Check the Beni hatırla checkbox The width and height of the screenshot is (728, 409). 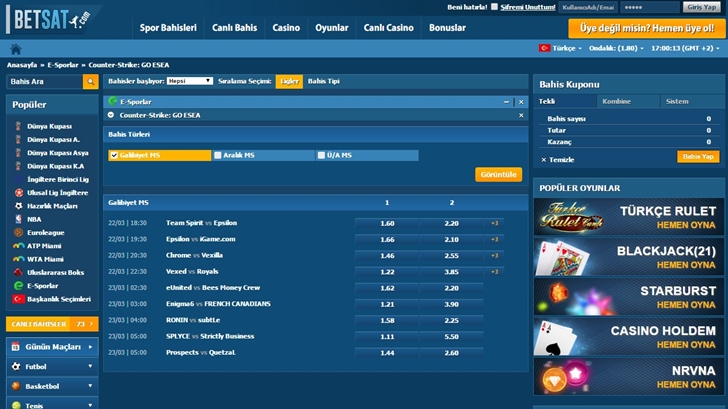494,6
